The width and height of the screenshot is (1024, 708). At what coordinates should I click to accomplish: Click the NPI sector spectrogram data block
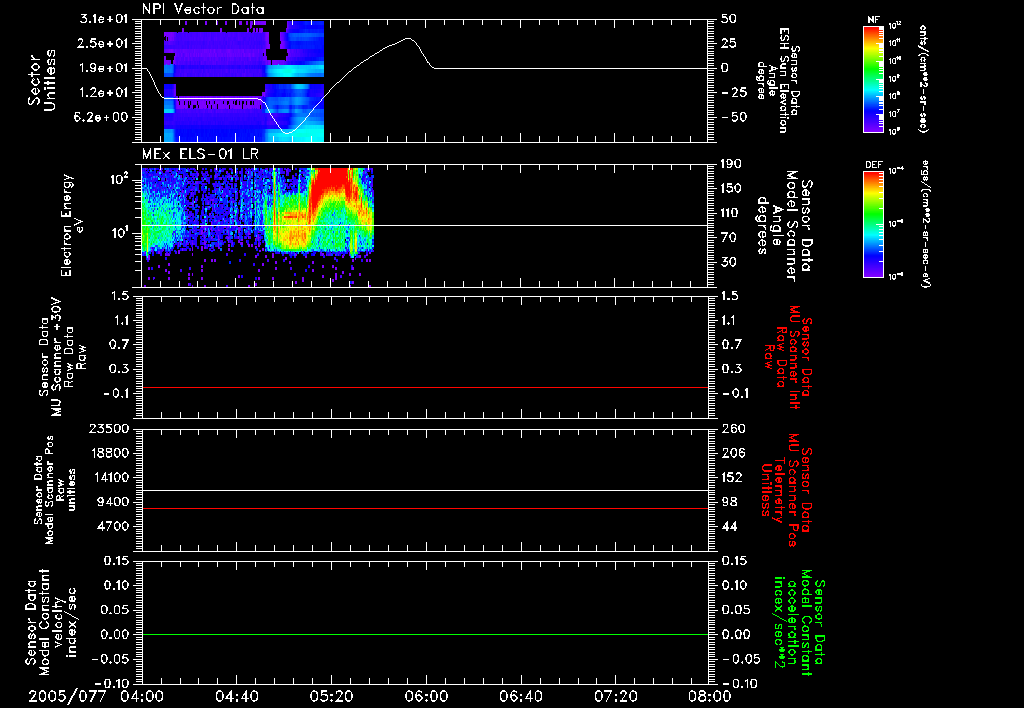point(244,81)
